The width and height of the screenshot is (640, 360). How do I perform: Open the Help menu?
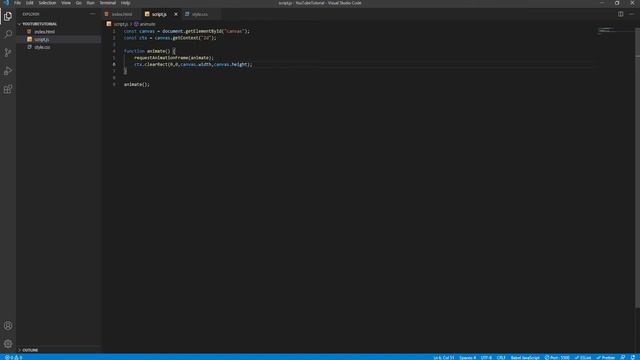tap(125, 3)
